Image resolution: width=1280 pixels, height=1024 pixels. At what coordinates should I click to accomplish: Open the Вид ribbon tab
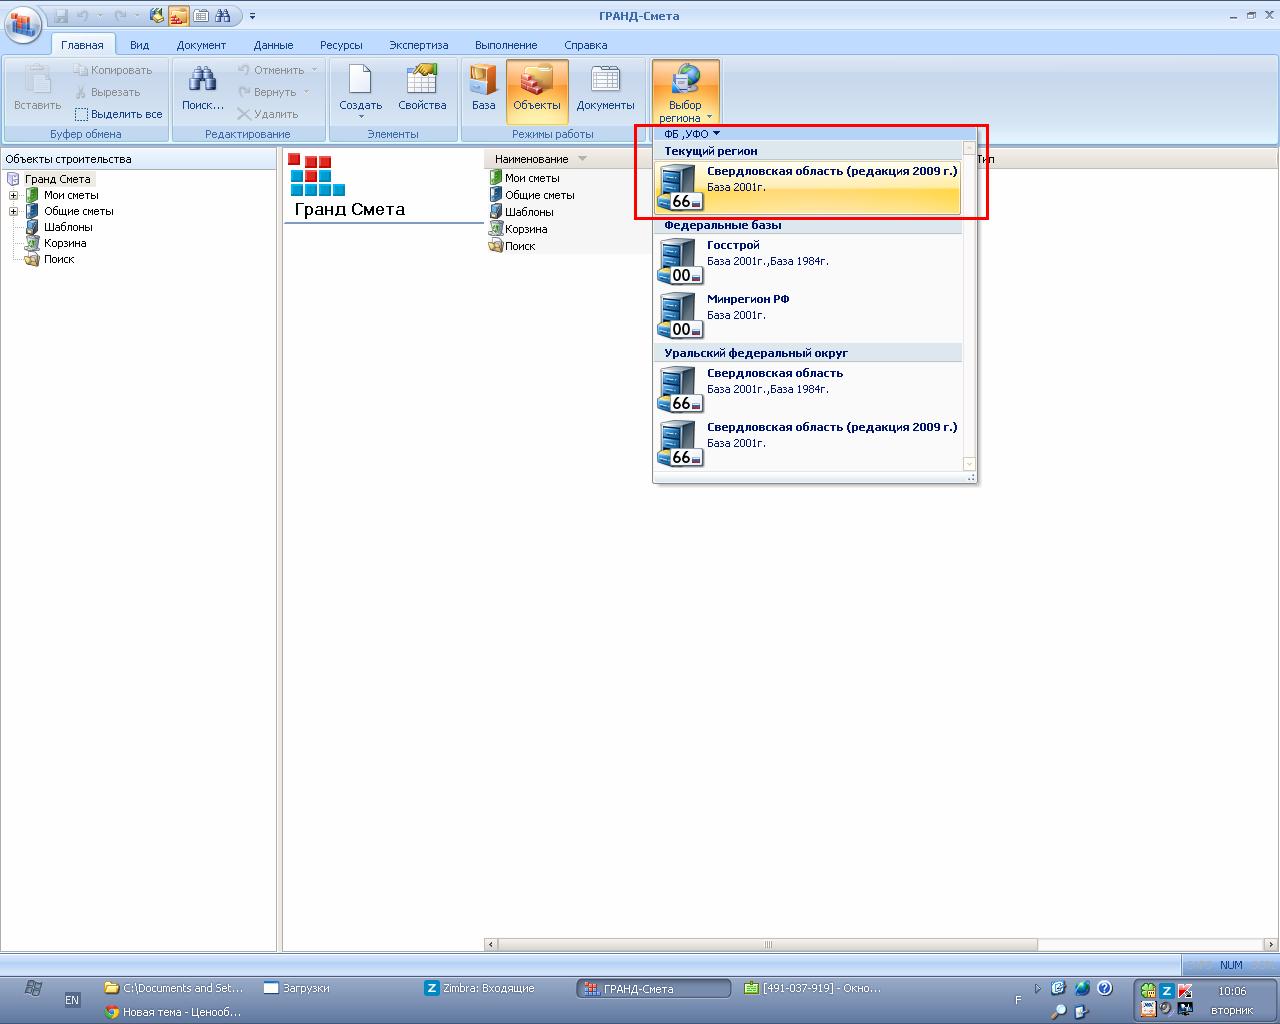[x=139, y=45]
